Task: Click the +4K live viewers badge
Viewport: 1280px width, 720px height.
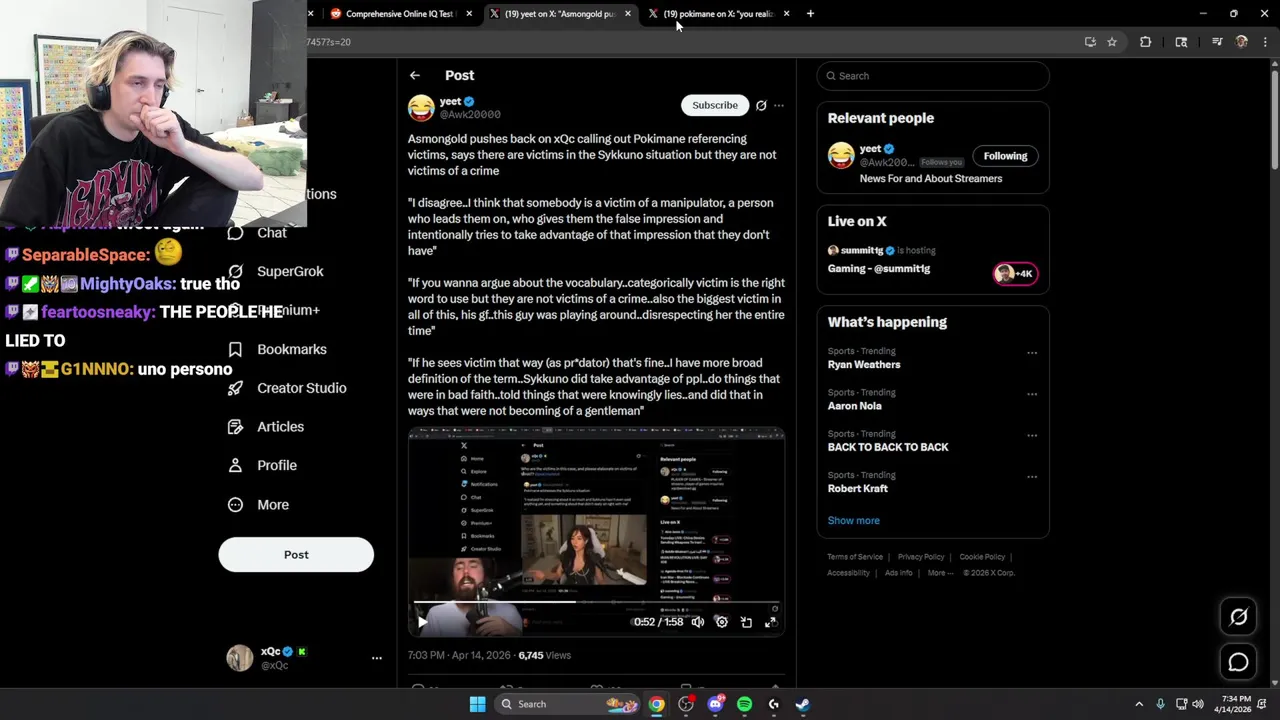Action: pyautogui.click(x=1015, y=273)
